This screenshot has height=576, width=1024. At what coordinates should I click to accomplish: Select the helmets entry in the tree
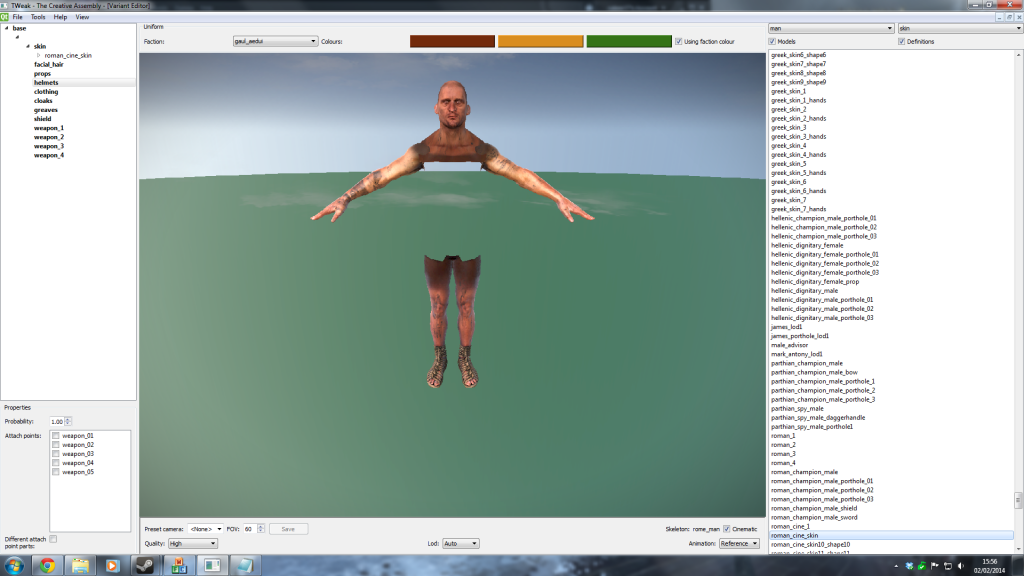point(46,82)
